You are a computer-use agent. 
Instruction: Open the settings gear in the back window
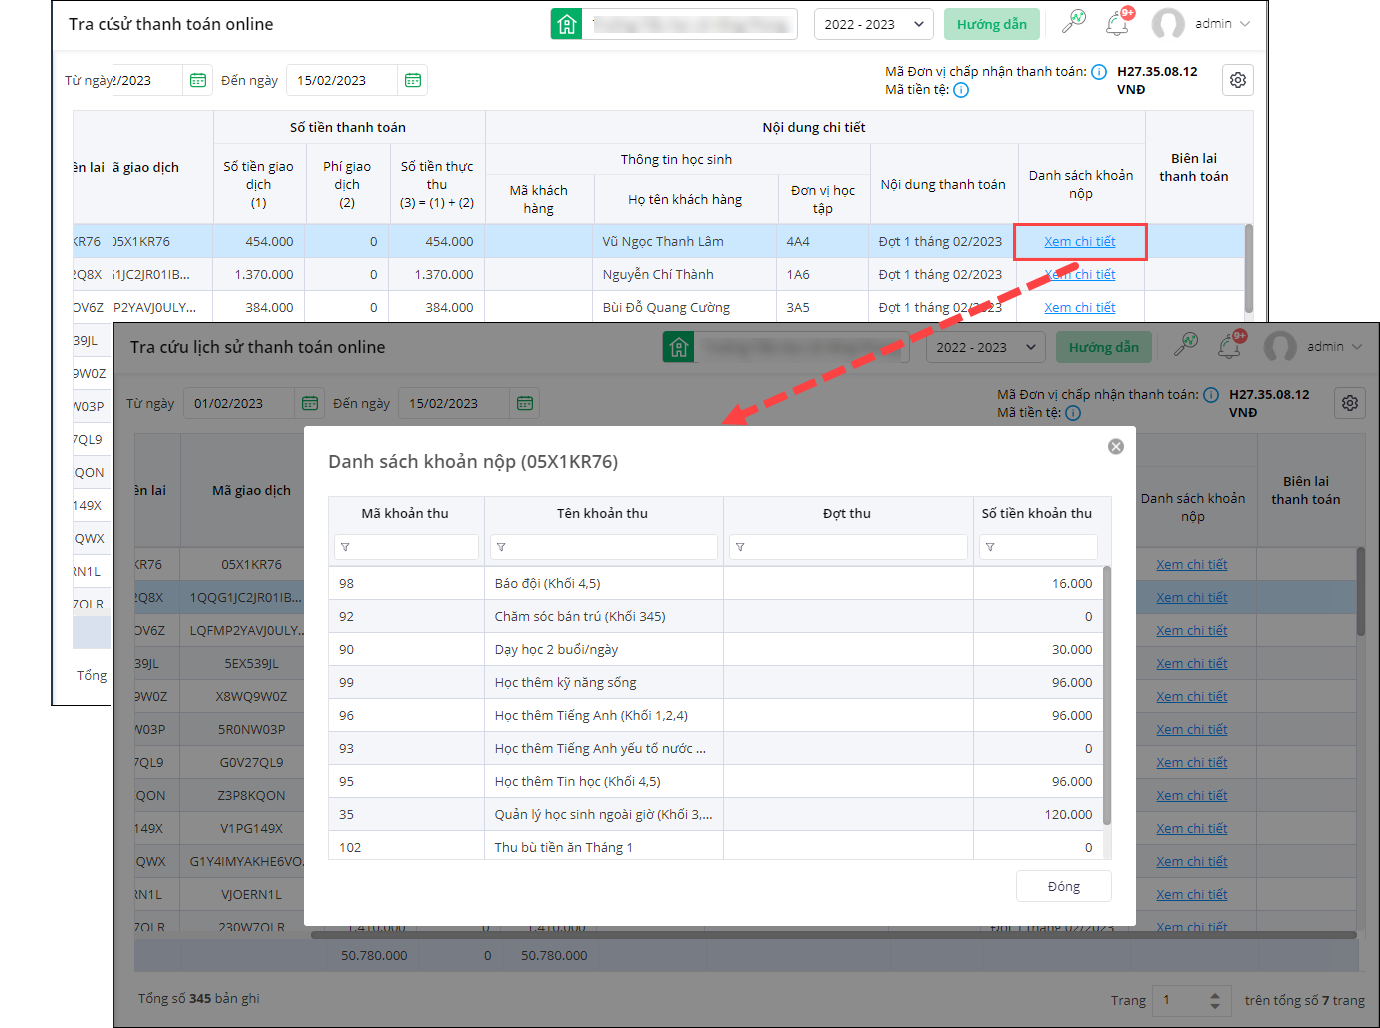1238,80
